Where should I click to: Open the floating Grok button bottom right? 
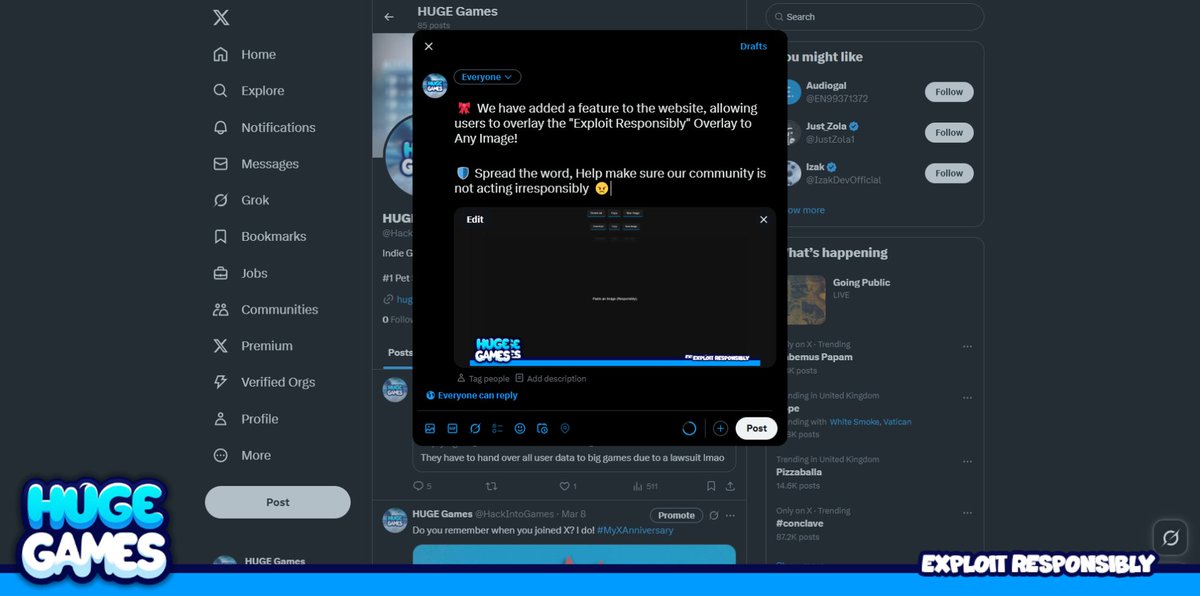(x=1170, y=538)
